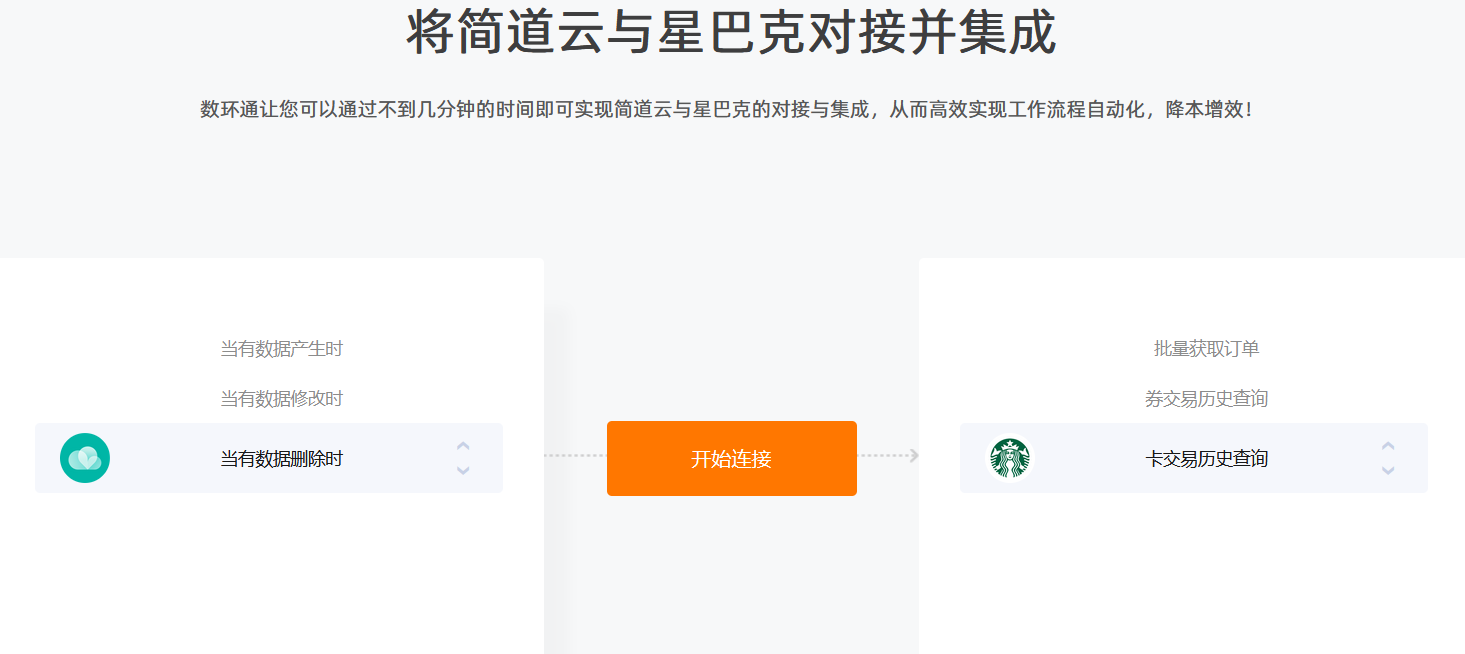Click the Starbucks logo icon
Screen dimensions: 1465x654
(x=1010, y=458)
